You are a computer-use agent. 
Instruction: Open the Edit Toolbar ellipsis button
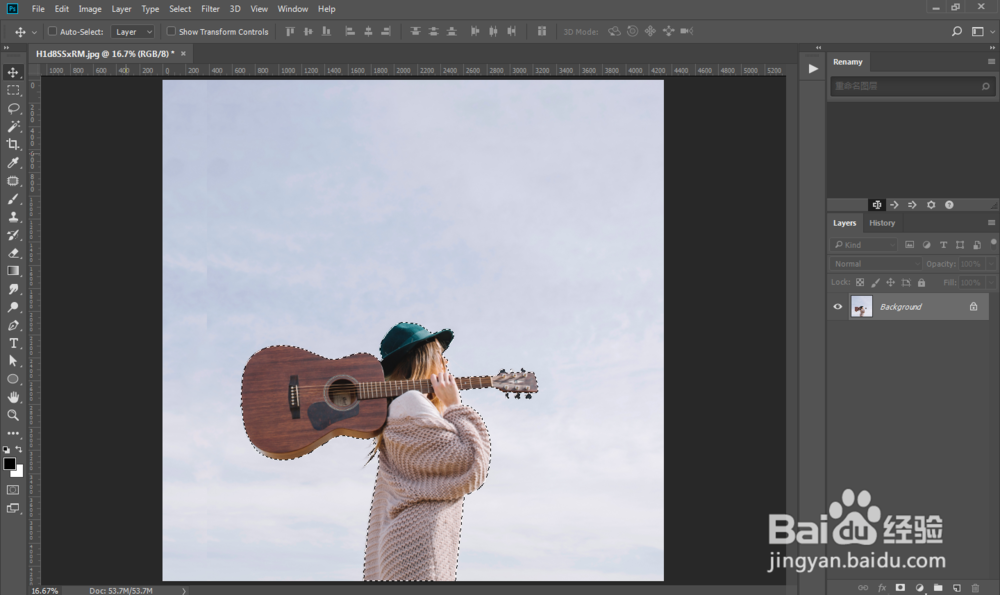pos(13,433)
